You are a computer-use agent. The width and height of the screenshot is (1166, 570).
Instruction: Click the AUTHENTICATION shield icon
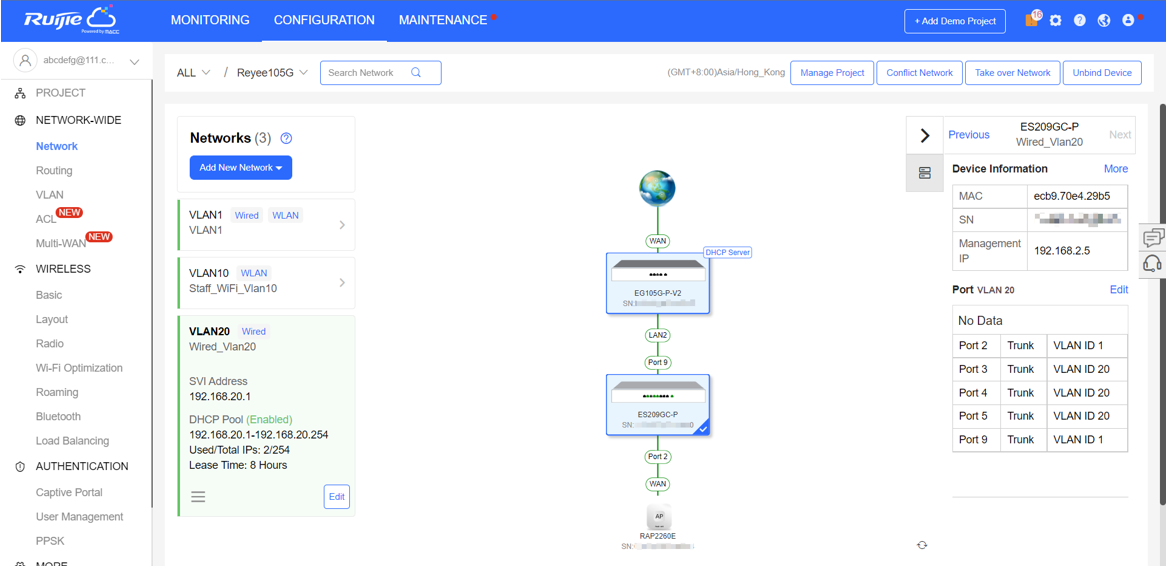tap(21, 467)
